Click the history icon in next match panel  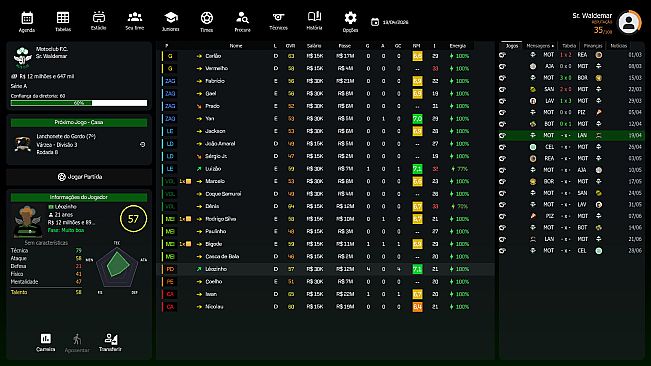[142, 144]
